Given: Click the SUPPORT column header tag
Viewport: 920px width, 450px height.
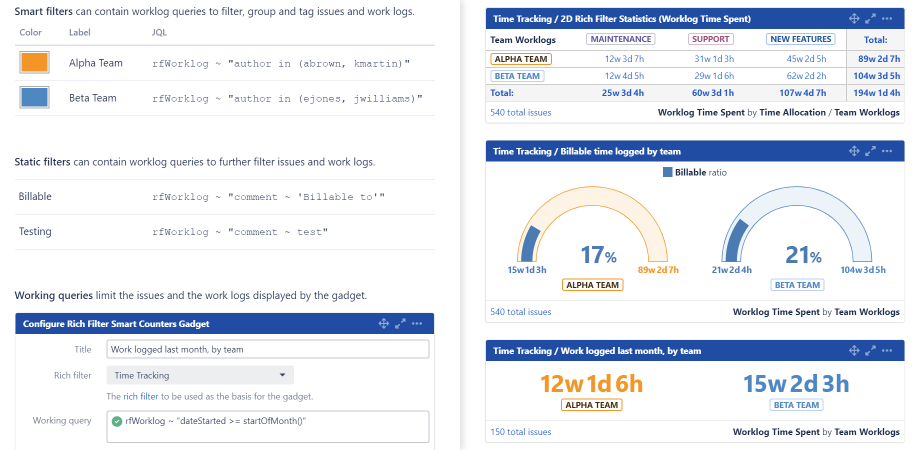Looking at the screenshot, I should point(711,39).
